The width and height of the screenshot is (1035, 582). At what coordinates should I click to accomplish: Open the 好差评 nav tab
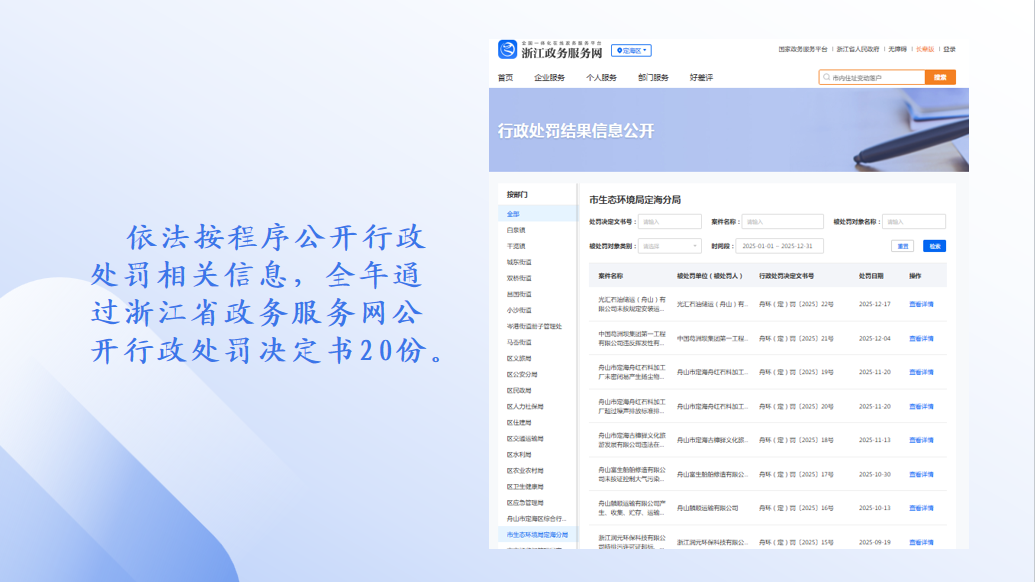point(701,77)
